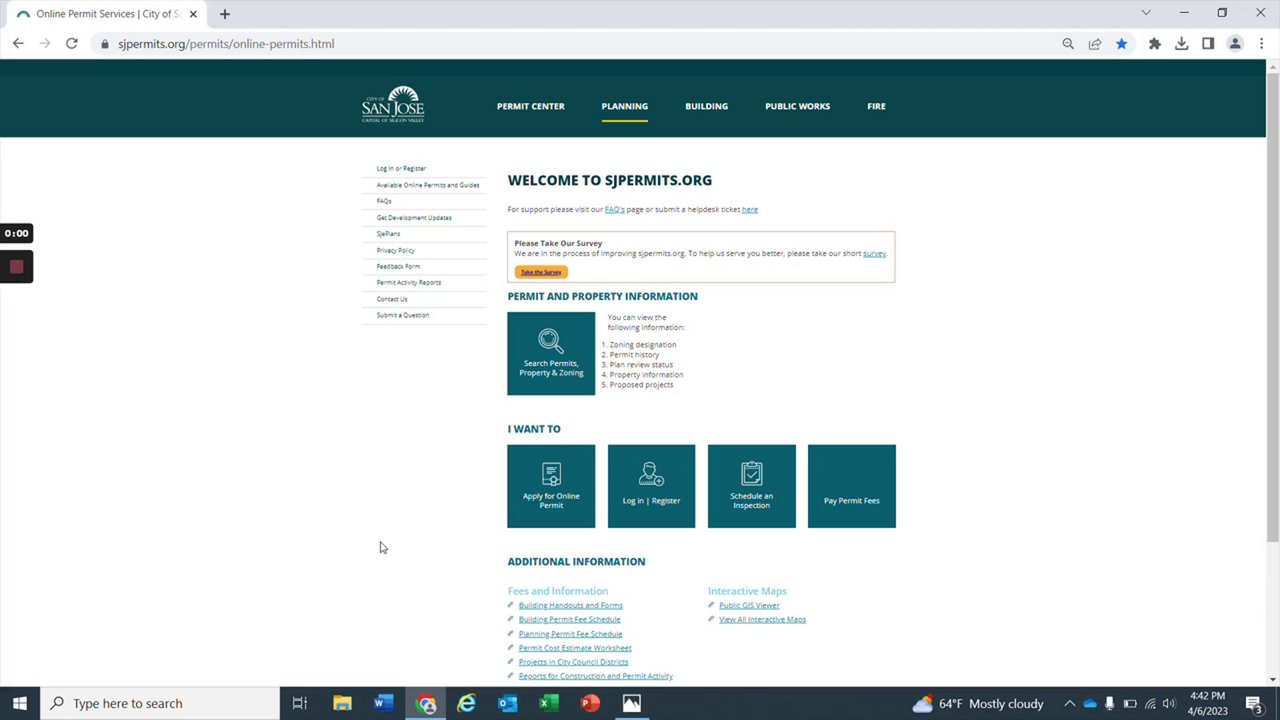1280x720 pixels.
Task: Open the 'survey' inline link
Action: point(874,253)
